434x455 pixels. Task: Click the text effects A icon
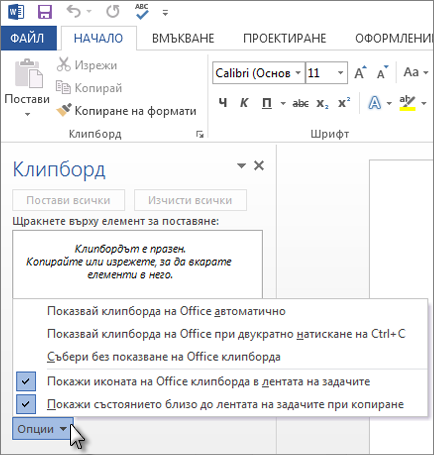tap(375, 103)
